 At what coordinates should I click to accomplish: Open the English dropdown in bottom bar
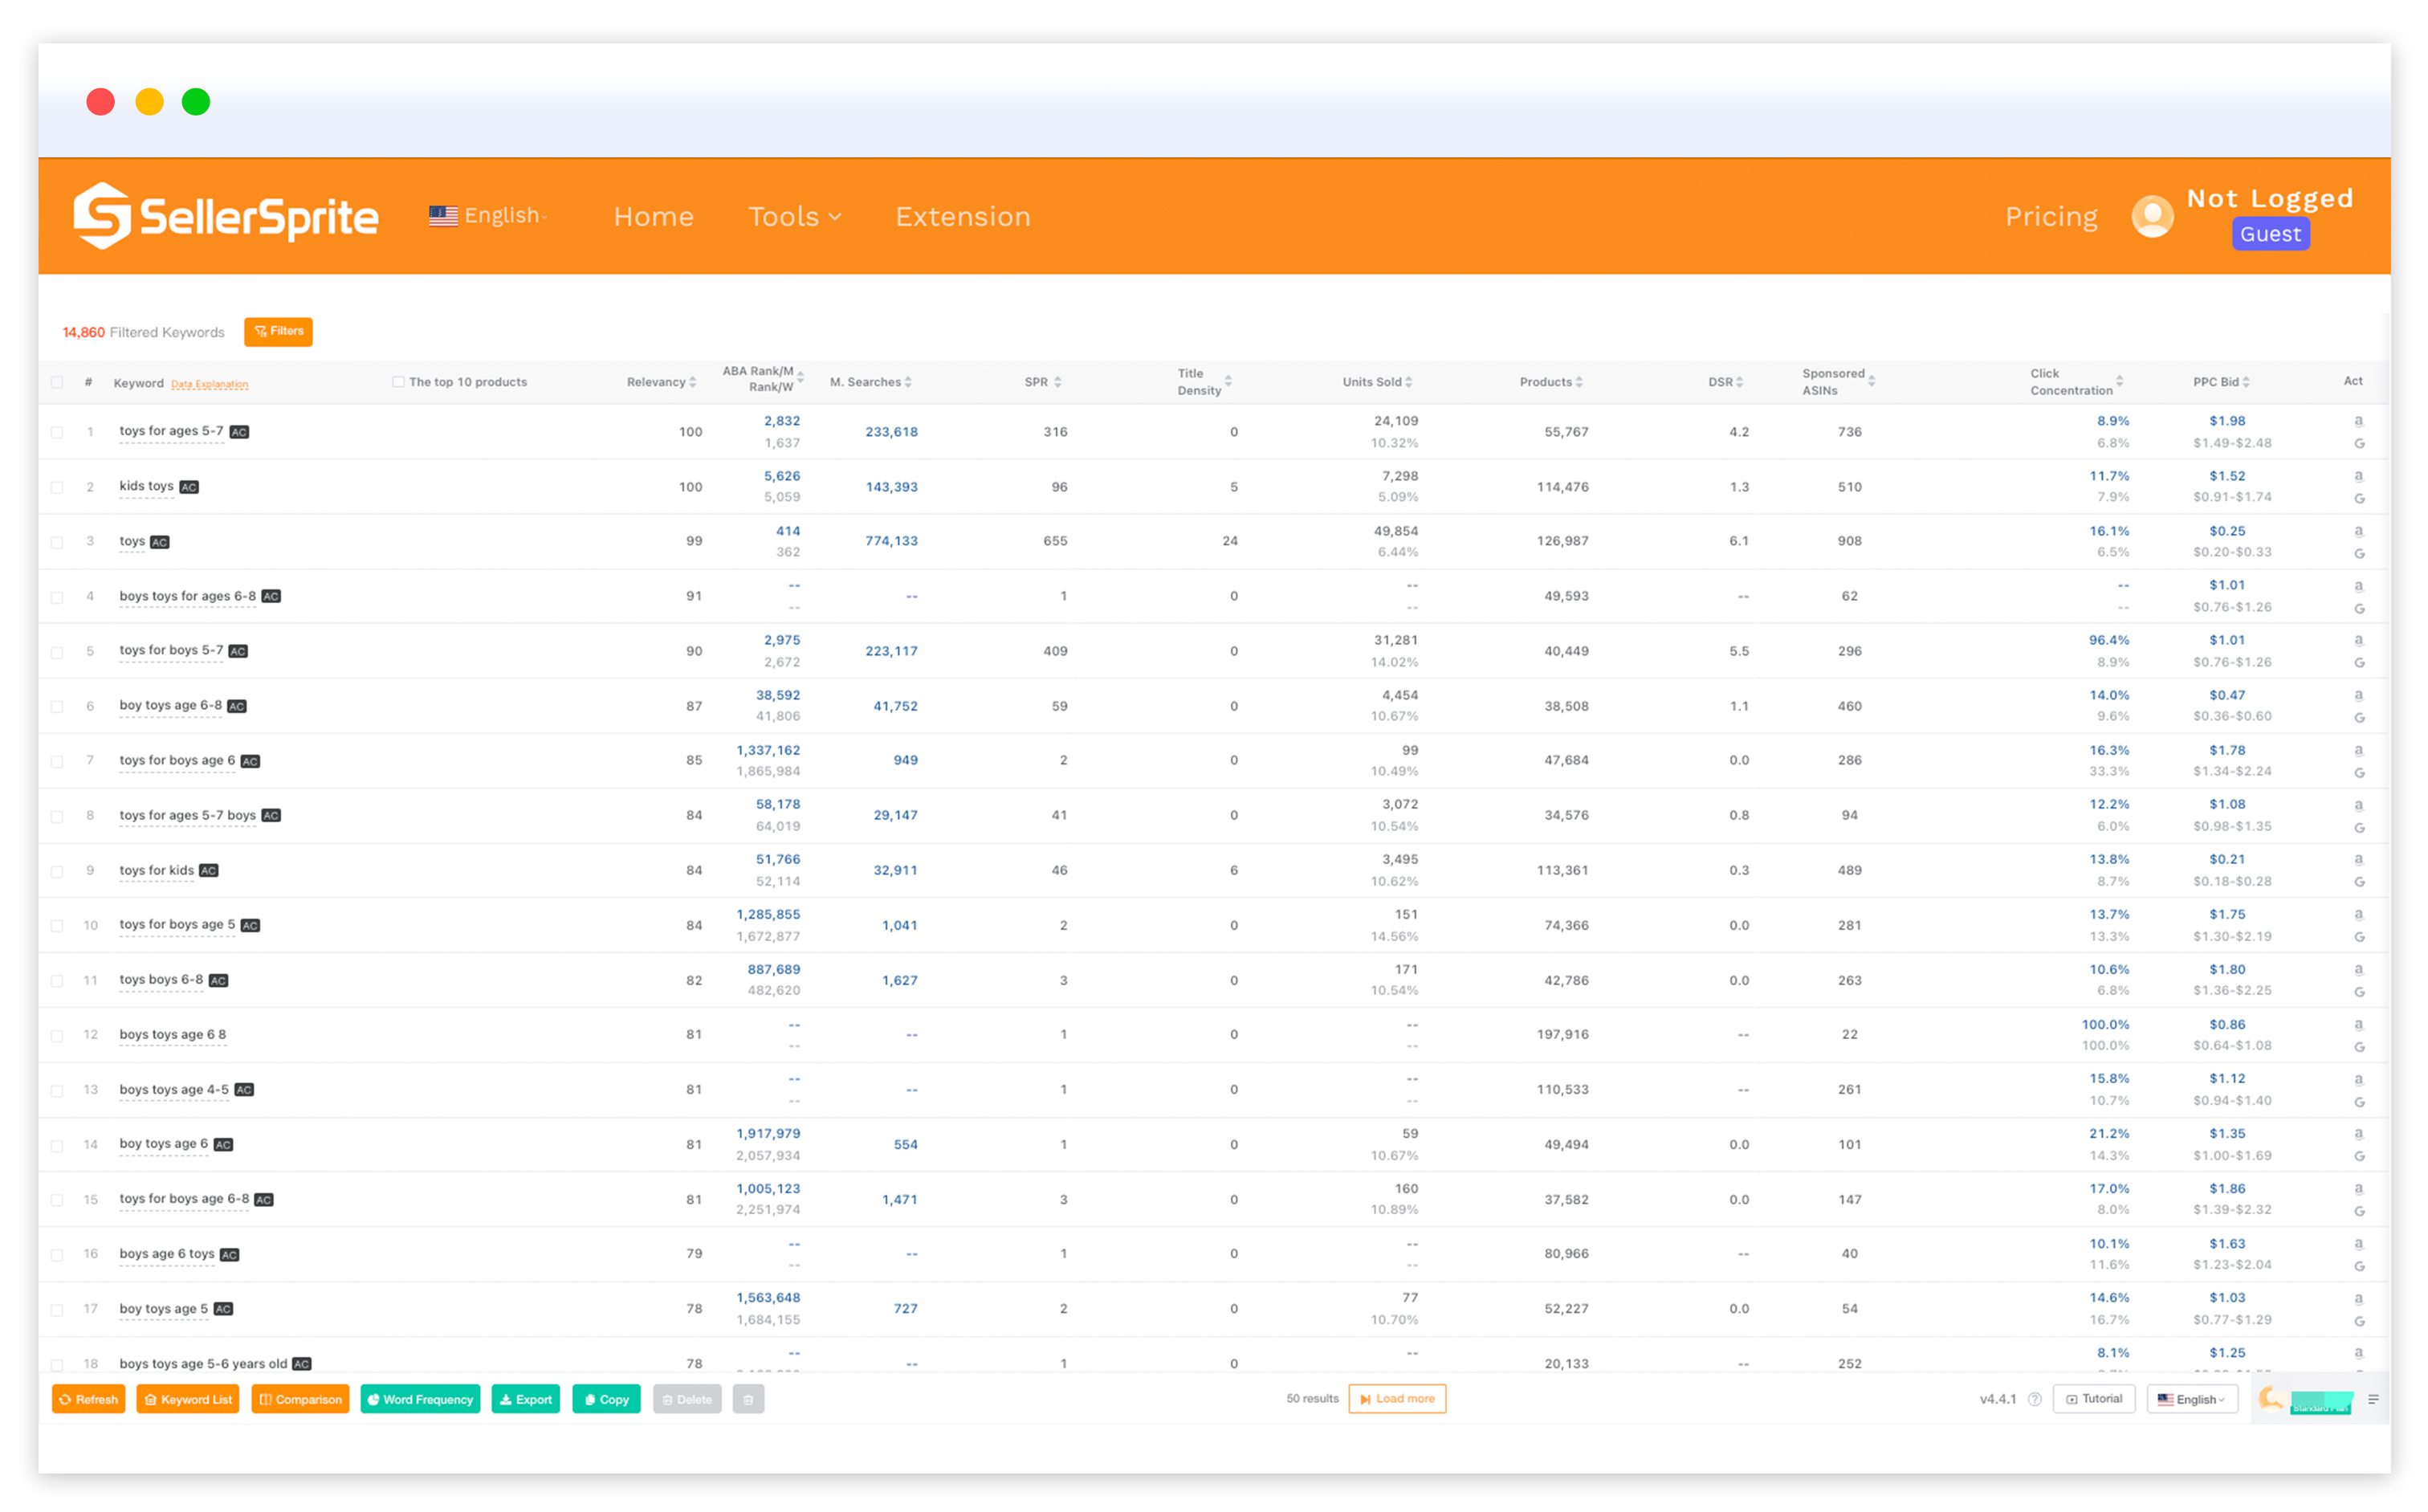(2191, 1399)
